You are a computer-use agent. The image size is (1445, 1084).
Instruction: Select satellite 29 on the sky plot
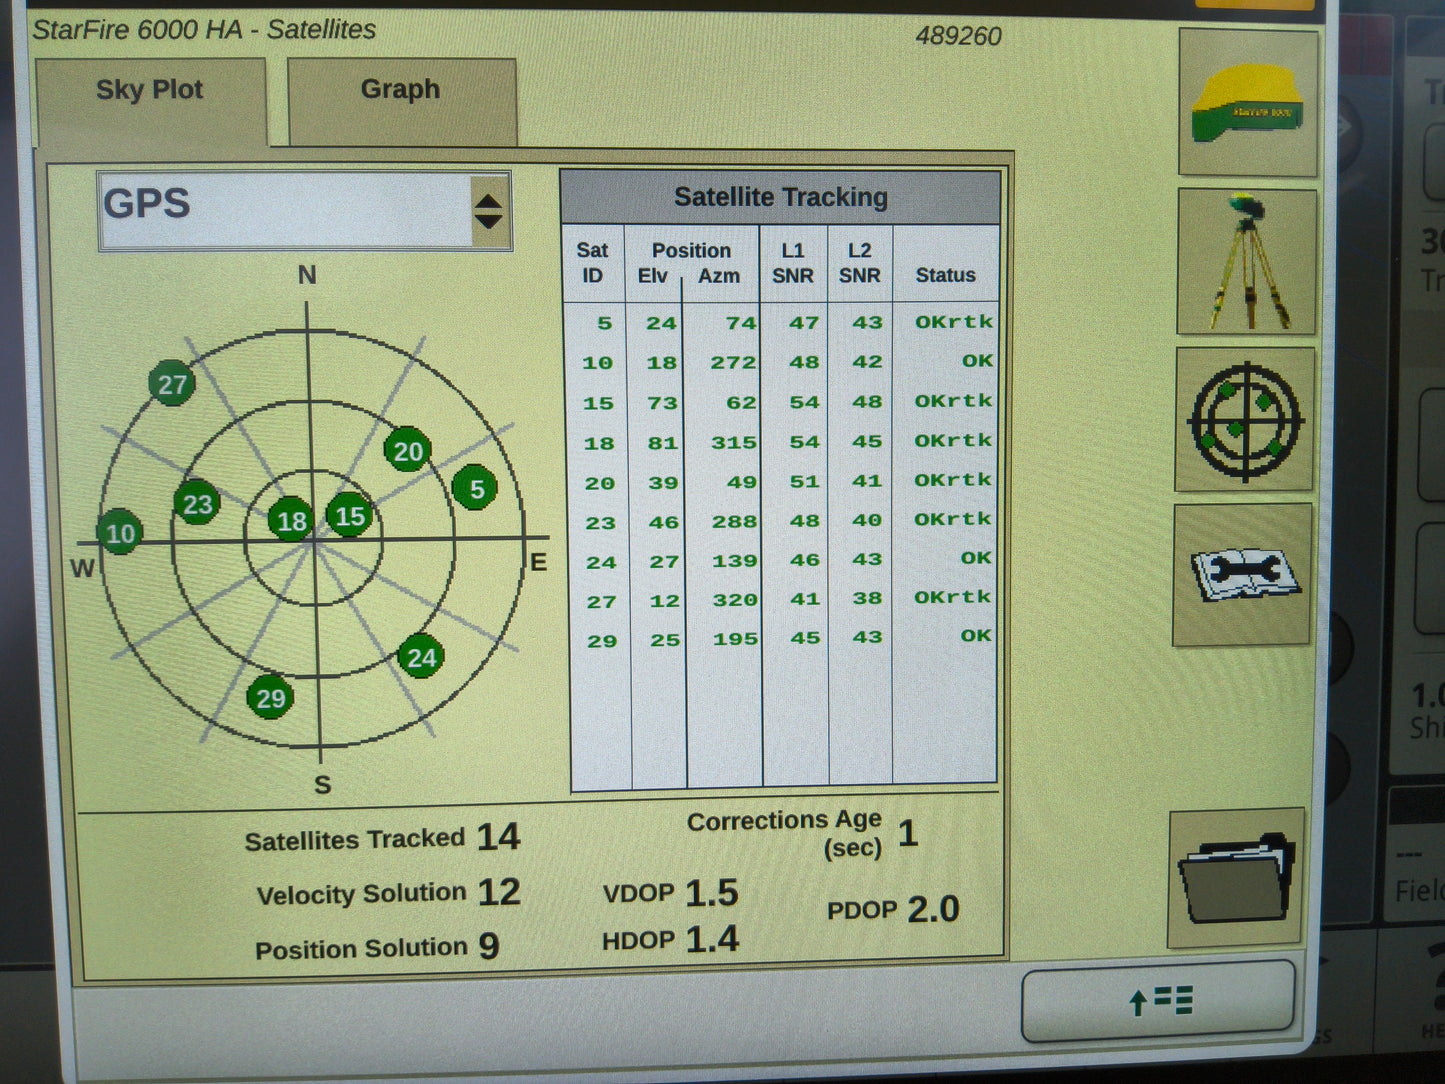click(271, 698)
